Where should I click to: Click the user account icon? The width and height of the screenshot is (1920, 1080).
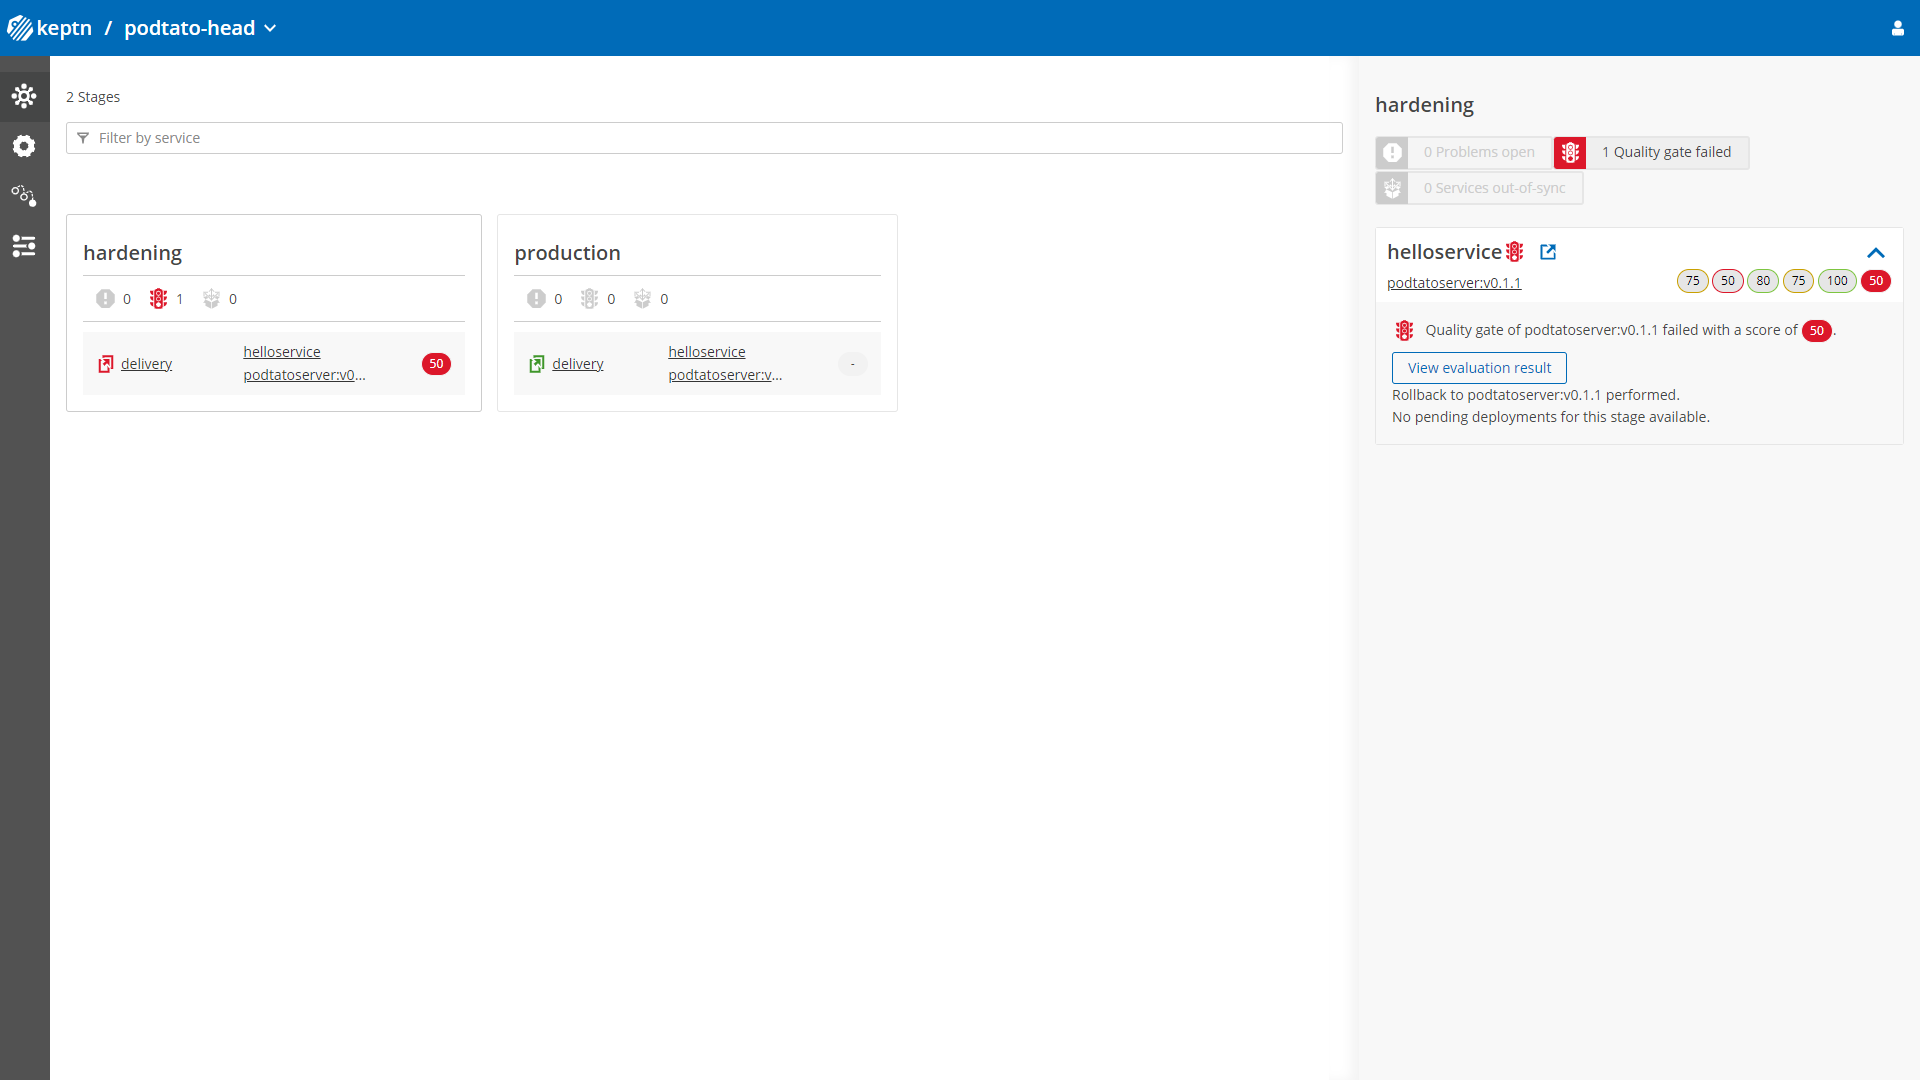click(x=1897, y=28)
